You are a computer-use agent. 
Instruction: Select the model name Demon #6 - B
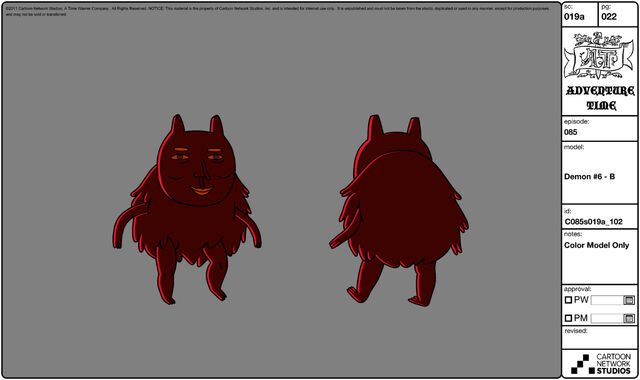(589, 177)
